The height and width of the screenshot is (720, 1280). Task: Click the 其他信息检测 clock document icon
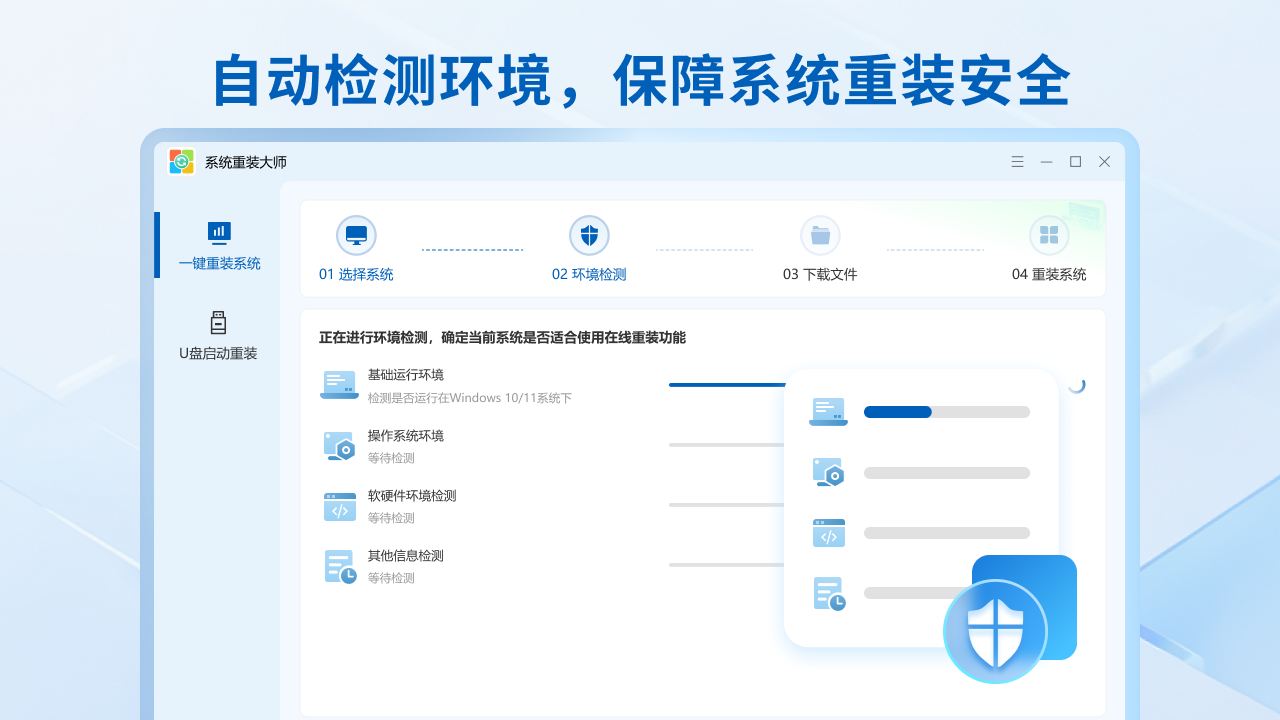click(x=339, y=565)
